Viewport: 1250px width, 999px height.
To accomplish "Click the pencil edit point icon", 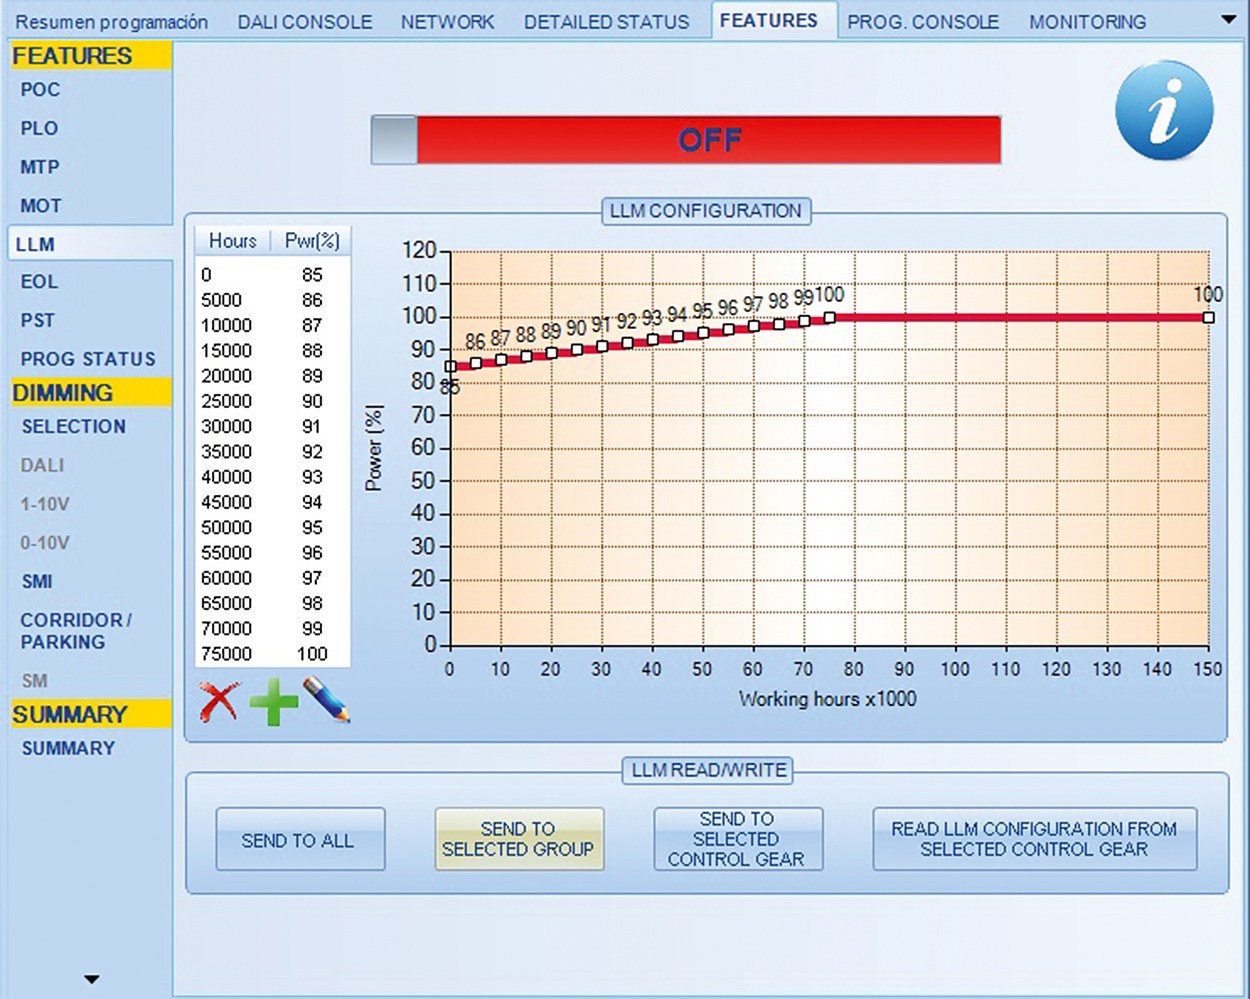I will point(326,700).
